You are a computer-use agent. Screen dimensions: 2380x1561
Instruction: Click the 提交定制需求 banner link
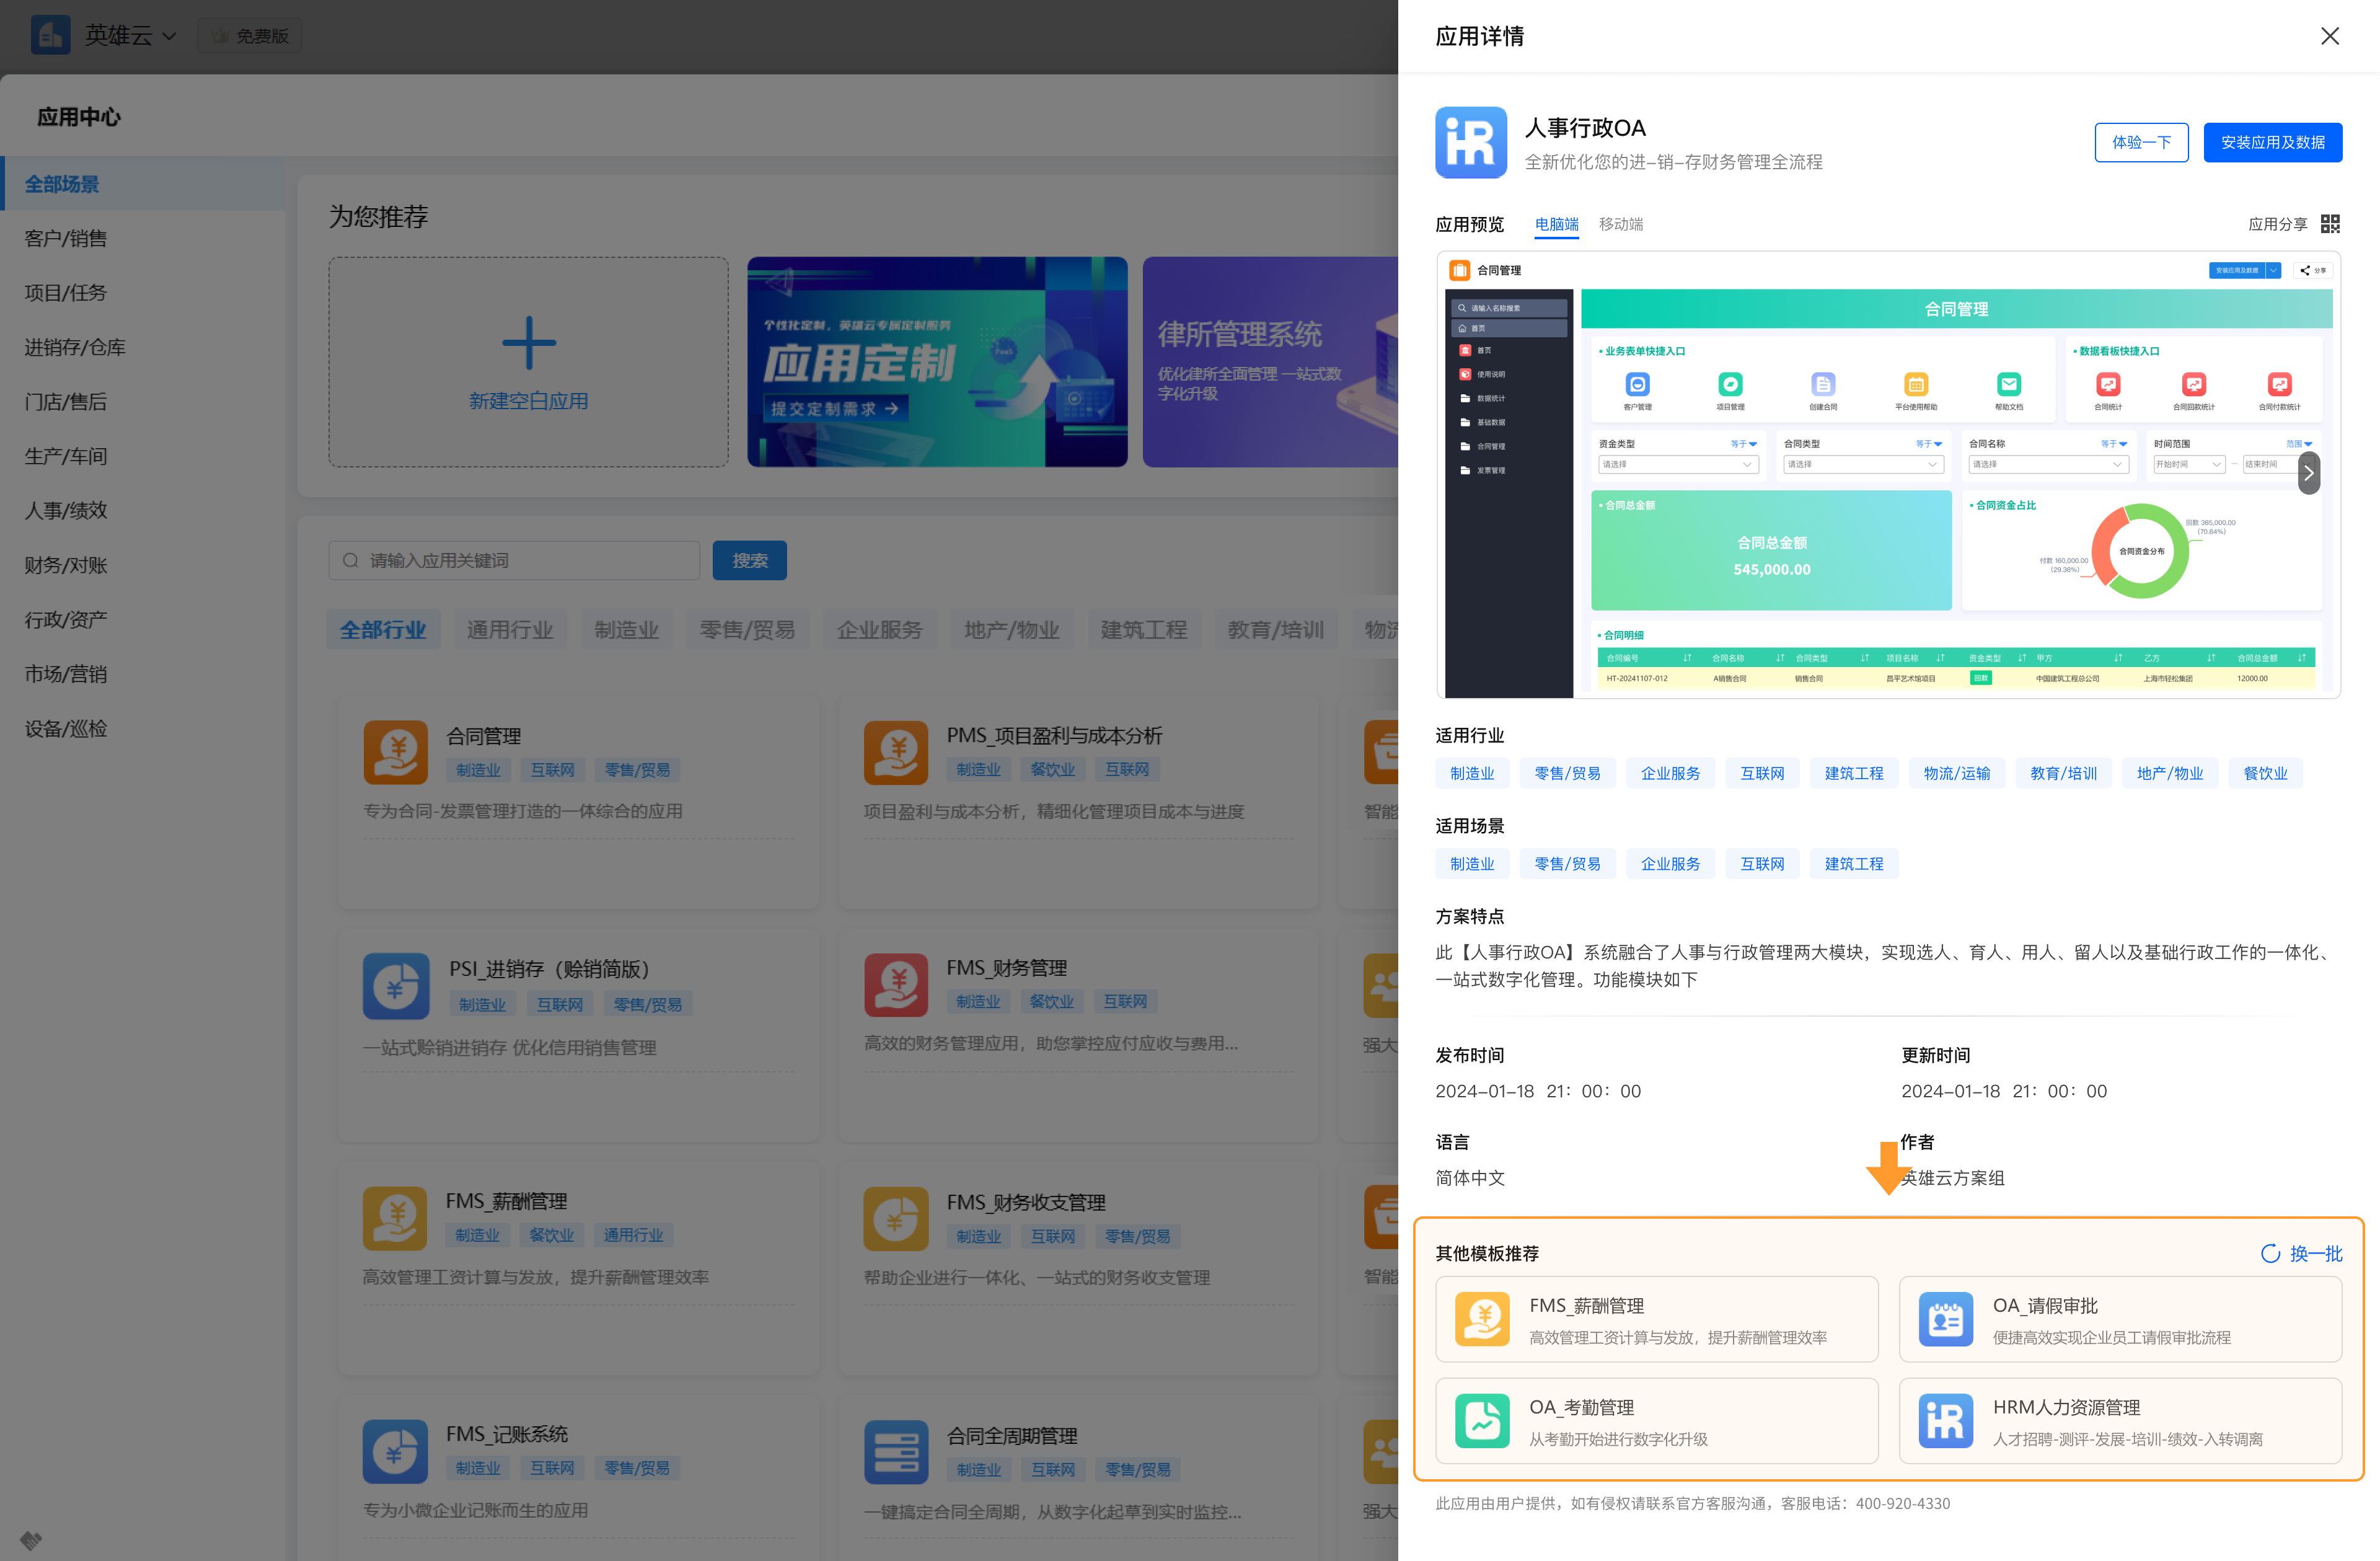[x=836, y=409]
